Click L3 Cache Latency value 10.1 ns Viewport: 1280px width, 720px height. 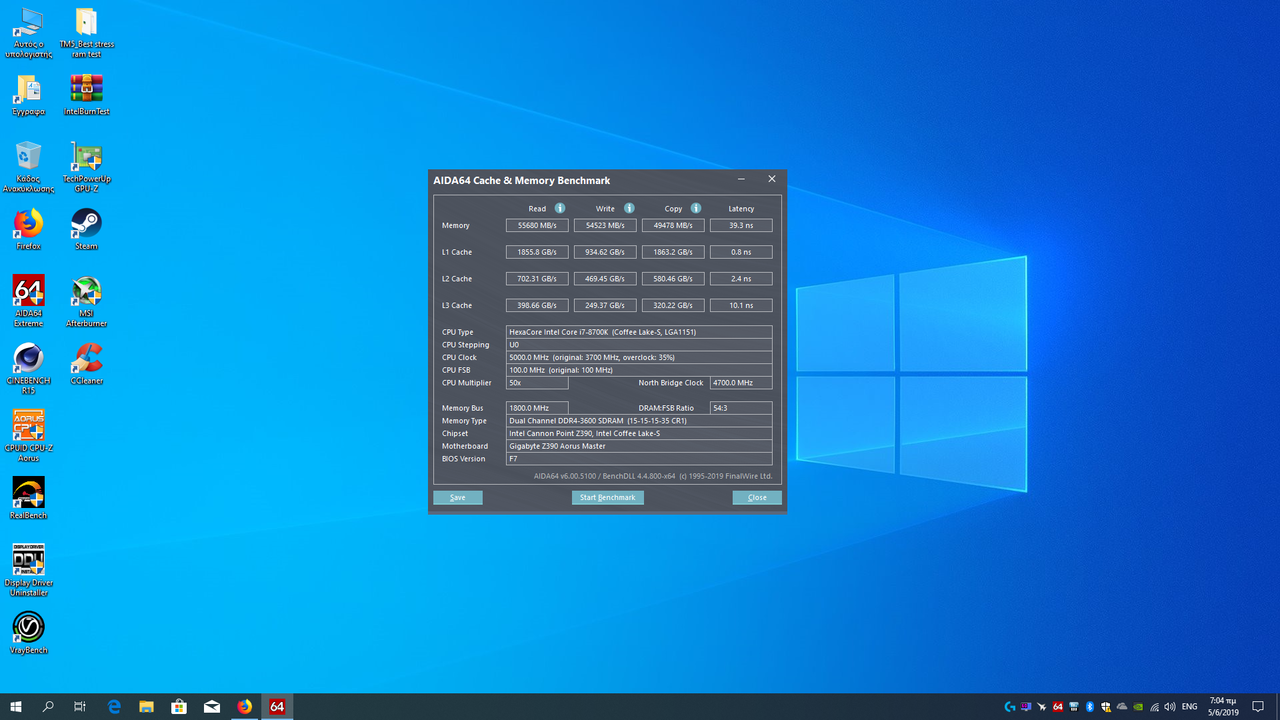(x=741, y=305)
